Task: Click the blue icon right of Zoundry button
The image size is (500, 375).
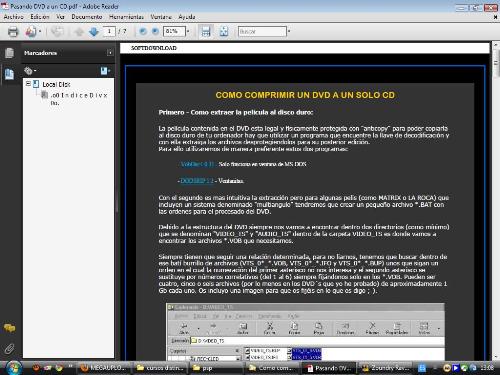Action: tap(422, 368)
